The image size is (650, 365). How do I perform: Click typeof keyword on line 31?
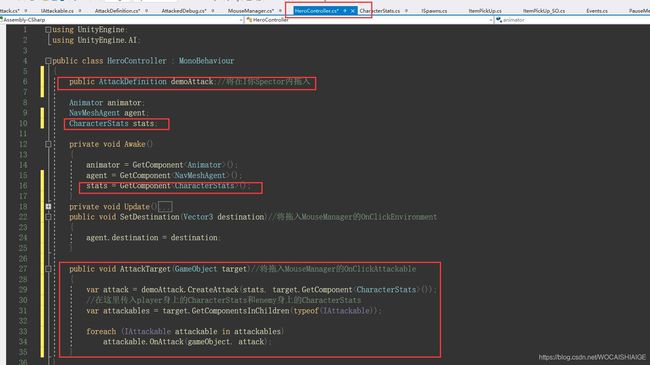tap(306, 311)
